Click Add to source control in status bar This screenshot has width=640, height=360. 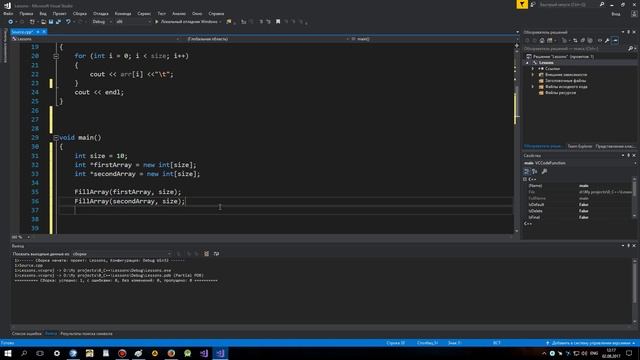click(589, 343)
